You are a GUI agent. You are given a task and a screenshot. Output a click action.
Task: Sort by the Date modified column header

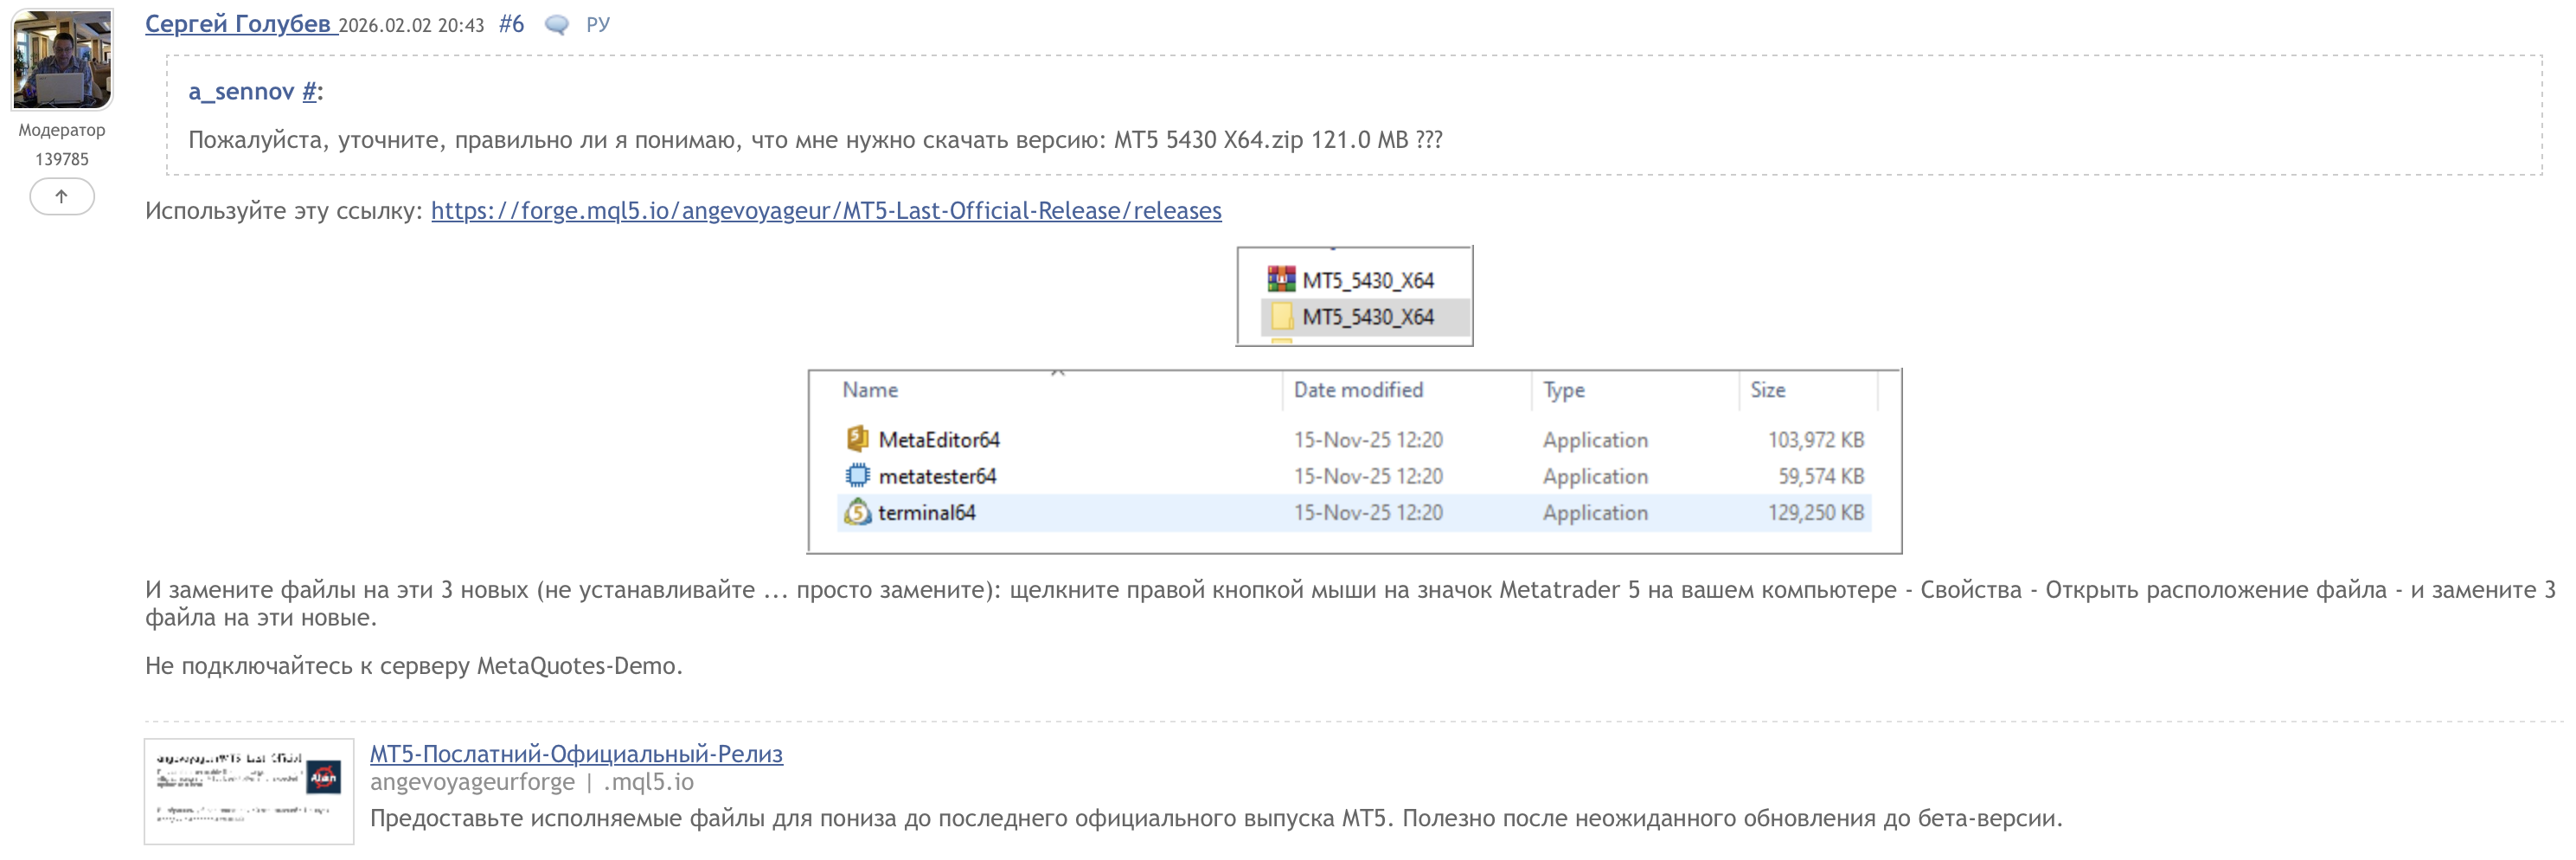1358,390
